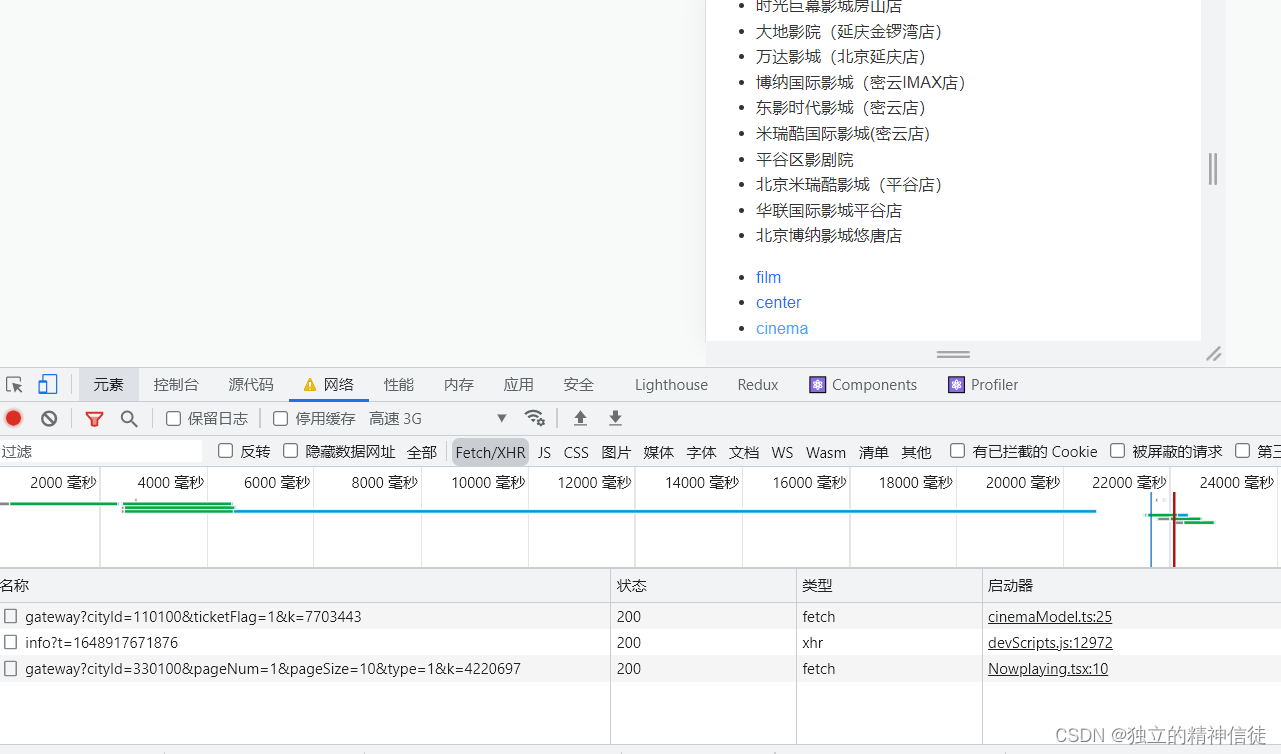The width and height of the screenshot is (1281, 754).
Task: Follow the film link on page
Action: pos(768,277)
